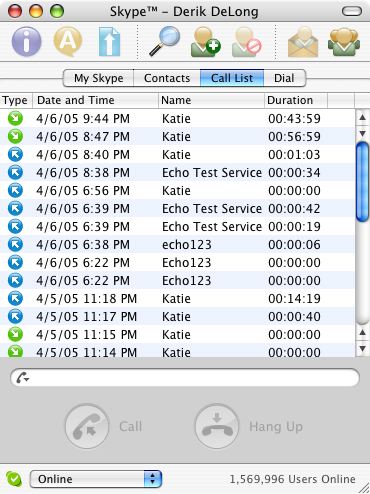This screenshot has height=494, width=370.
Task: Switch to the My Skype tab
Action: coord(98,78)
